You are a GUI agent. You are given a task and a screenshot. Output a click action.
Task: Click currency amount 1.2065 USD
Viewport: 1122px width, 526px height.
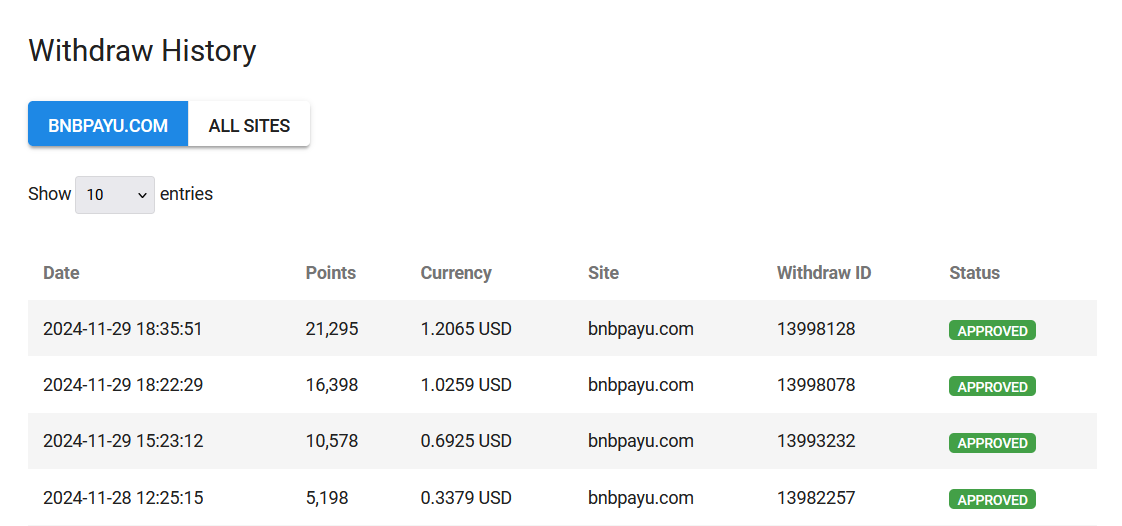point(467,328)
